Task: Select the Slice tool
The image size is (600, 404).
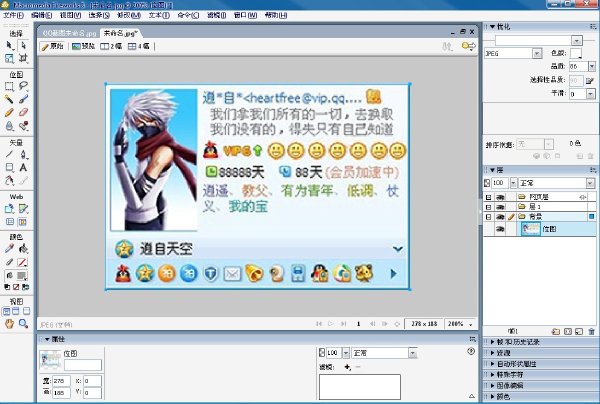Action: (x=23, y=209)
